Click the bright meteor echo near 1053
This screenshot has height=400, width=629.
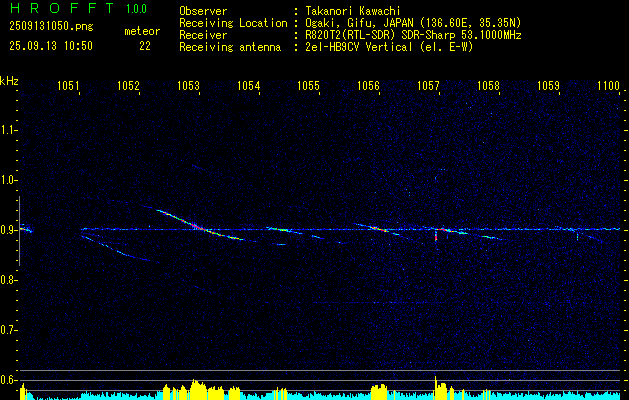(x=200, y=225)
